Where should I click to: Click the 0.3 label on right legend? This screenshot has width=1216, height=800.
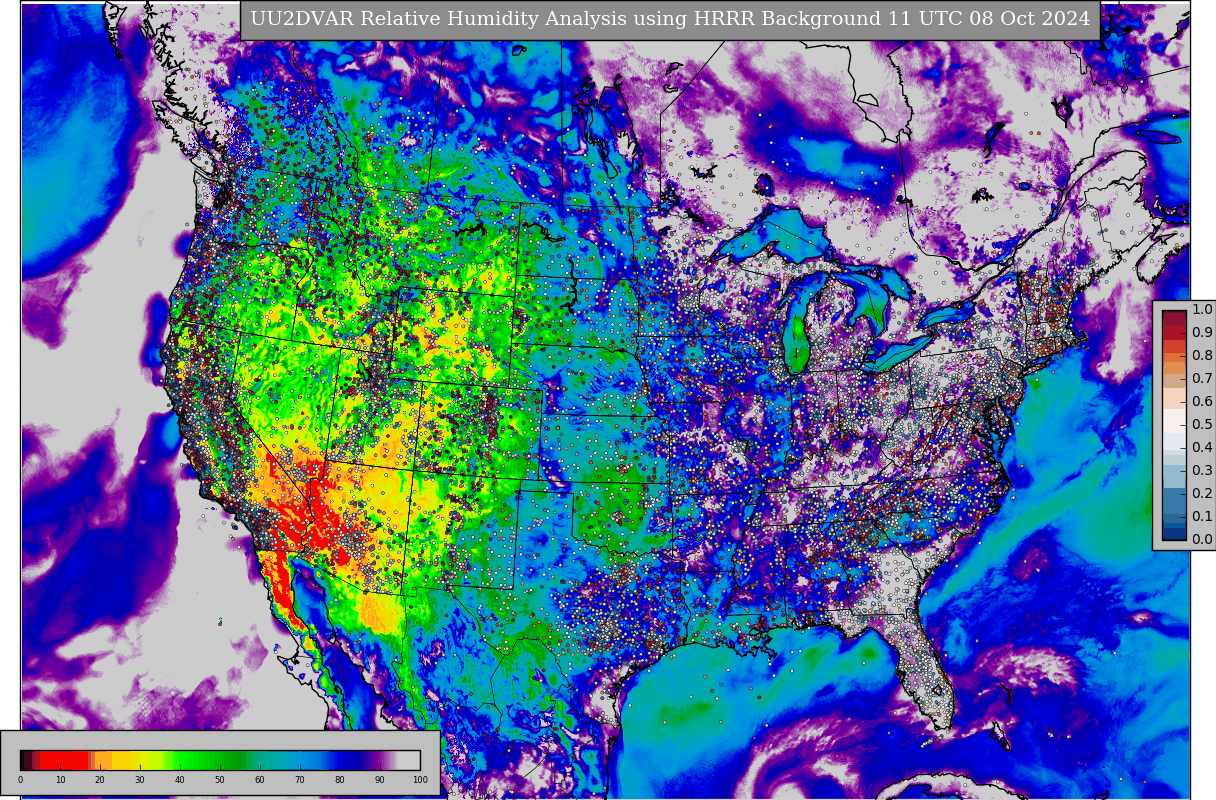coord(1202,471)
